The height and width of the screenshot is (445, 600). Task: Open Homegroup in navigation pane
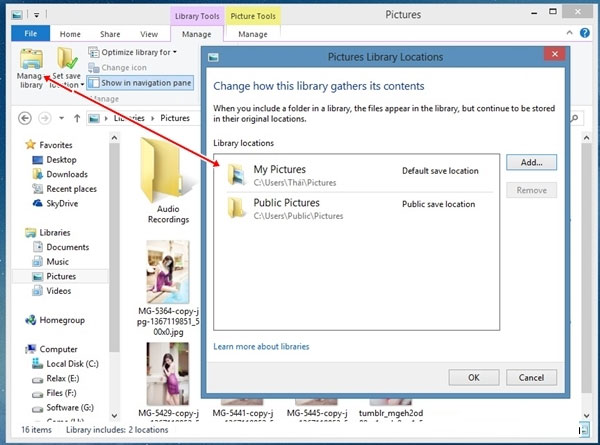pyautogui.click(x=55, y=320)
